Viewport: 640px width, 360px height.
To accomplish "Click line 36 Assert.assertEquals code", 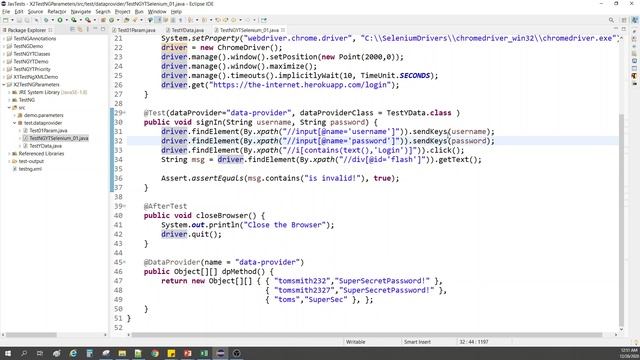I will [x=280, y=178].
